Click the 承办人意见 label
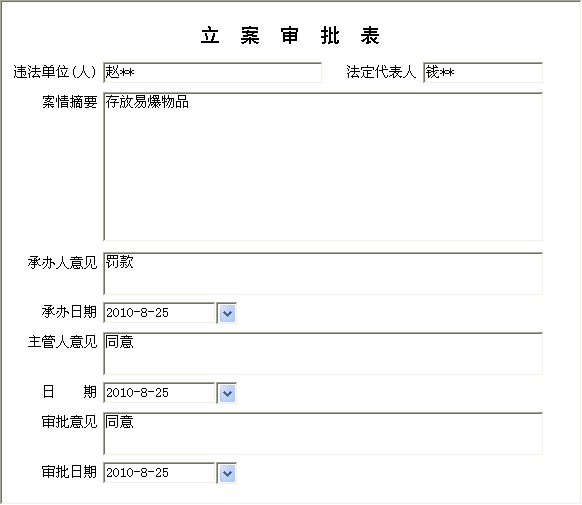The image size is (582, 505). [62, 262]
